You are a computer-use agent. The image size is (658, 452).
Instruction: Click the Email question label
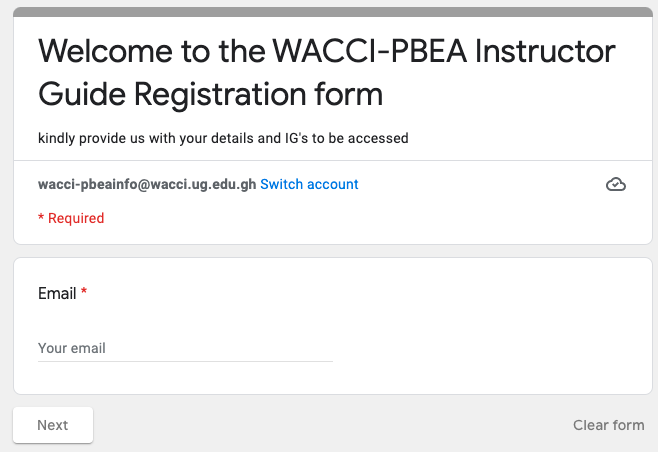(x=57, y=293)
